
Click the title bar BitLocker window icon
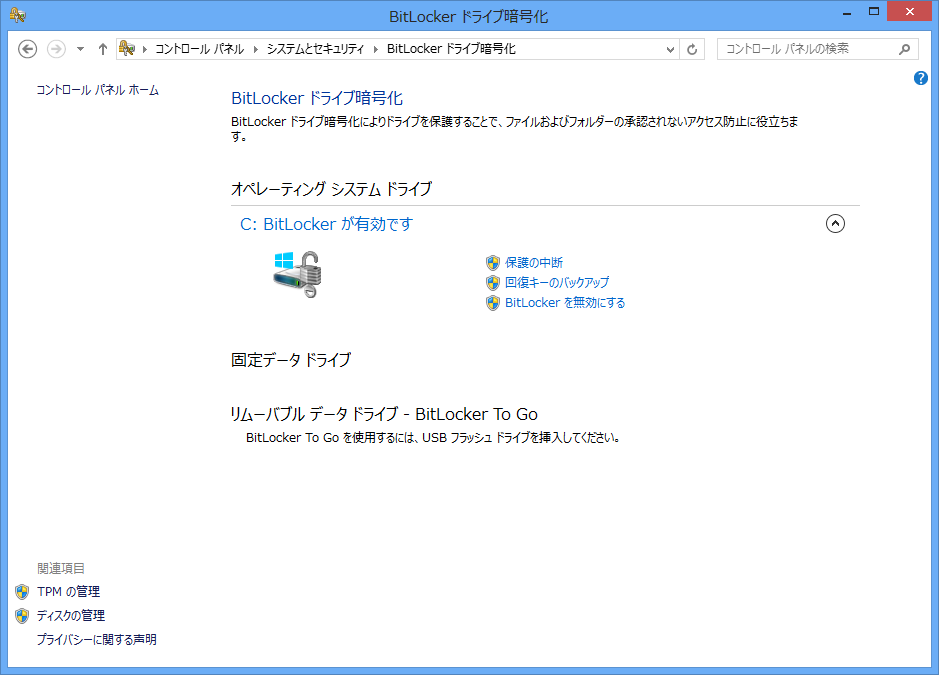(17, 15)
